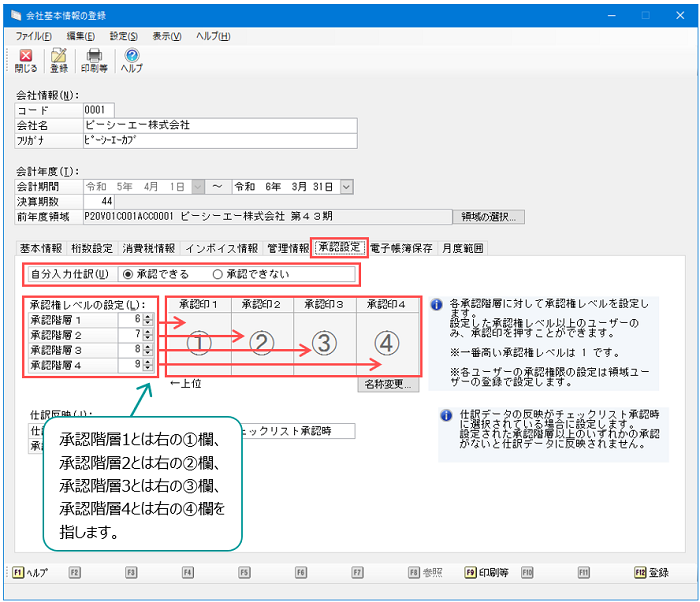Click the 名称変更 button
This screenshot has height=602, width=700.
tap(388, 382)
